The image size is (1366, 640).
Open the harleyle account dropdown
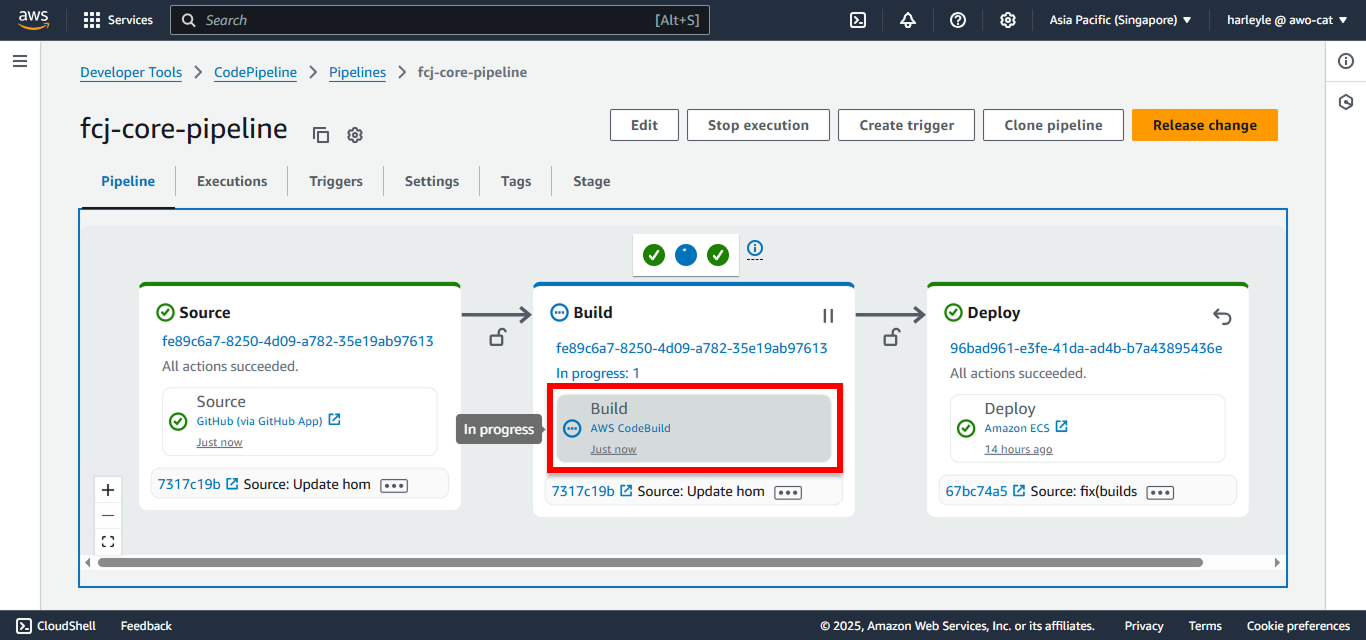coord(1288,20)
